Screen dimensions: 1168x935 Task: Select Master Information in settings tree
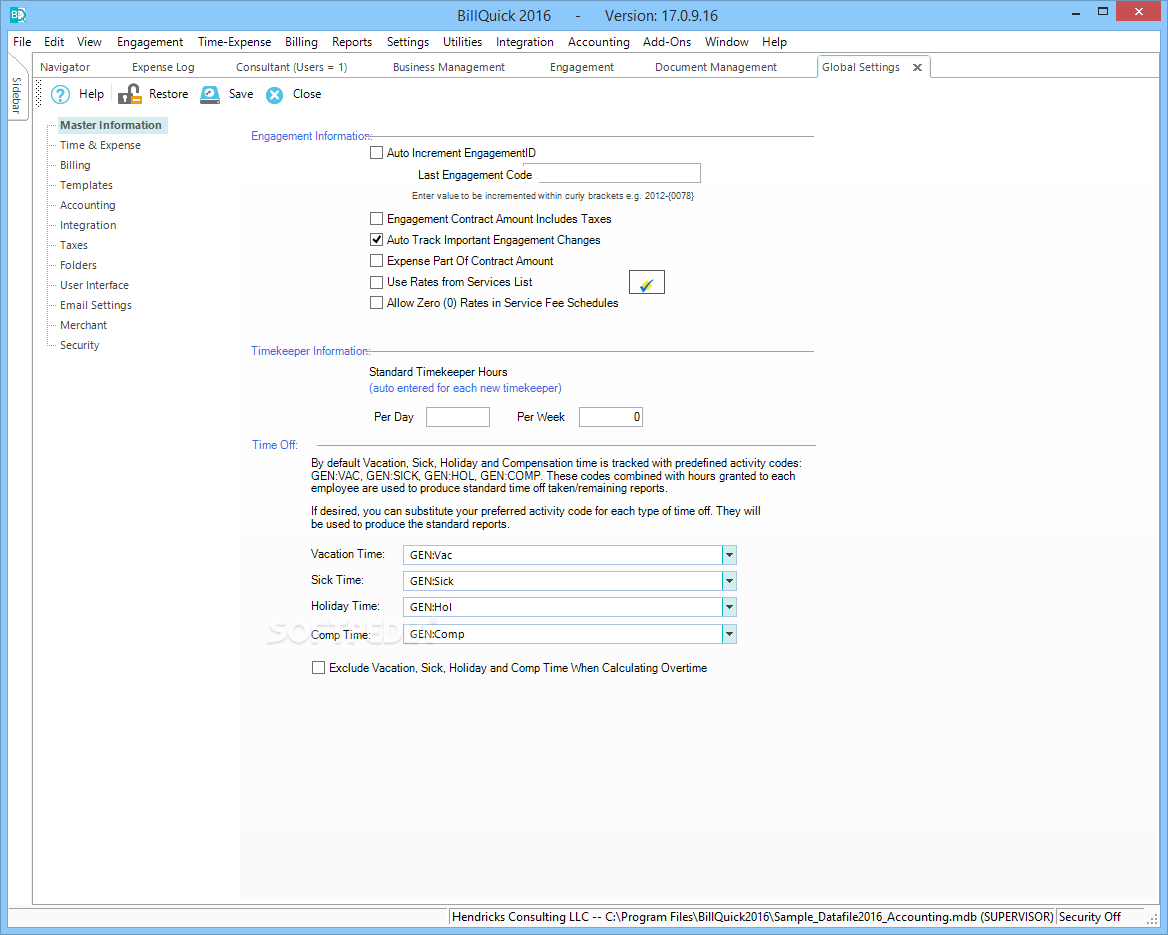point(111,125)
